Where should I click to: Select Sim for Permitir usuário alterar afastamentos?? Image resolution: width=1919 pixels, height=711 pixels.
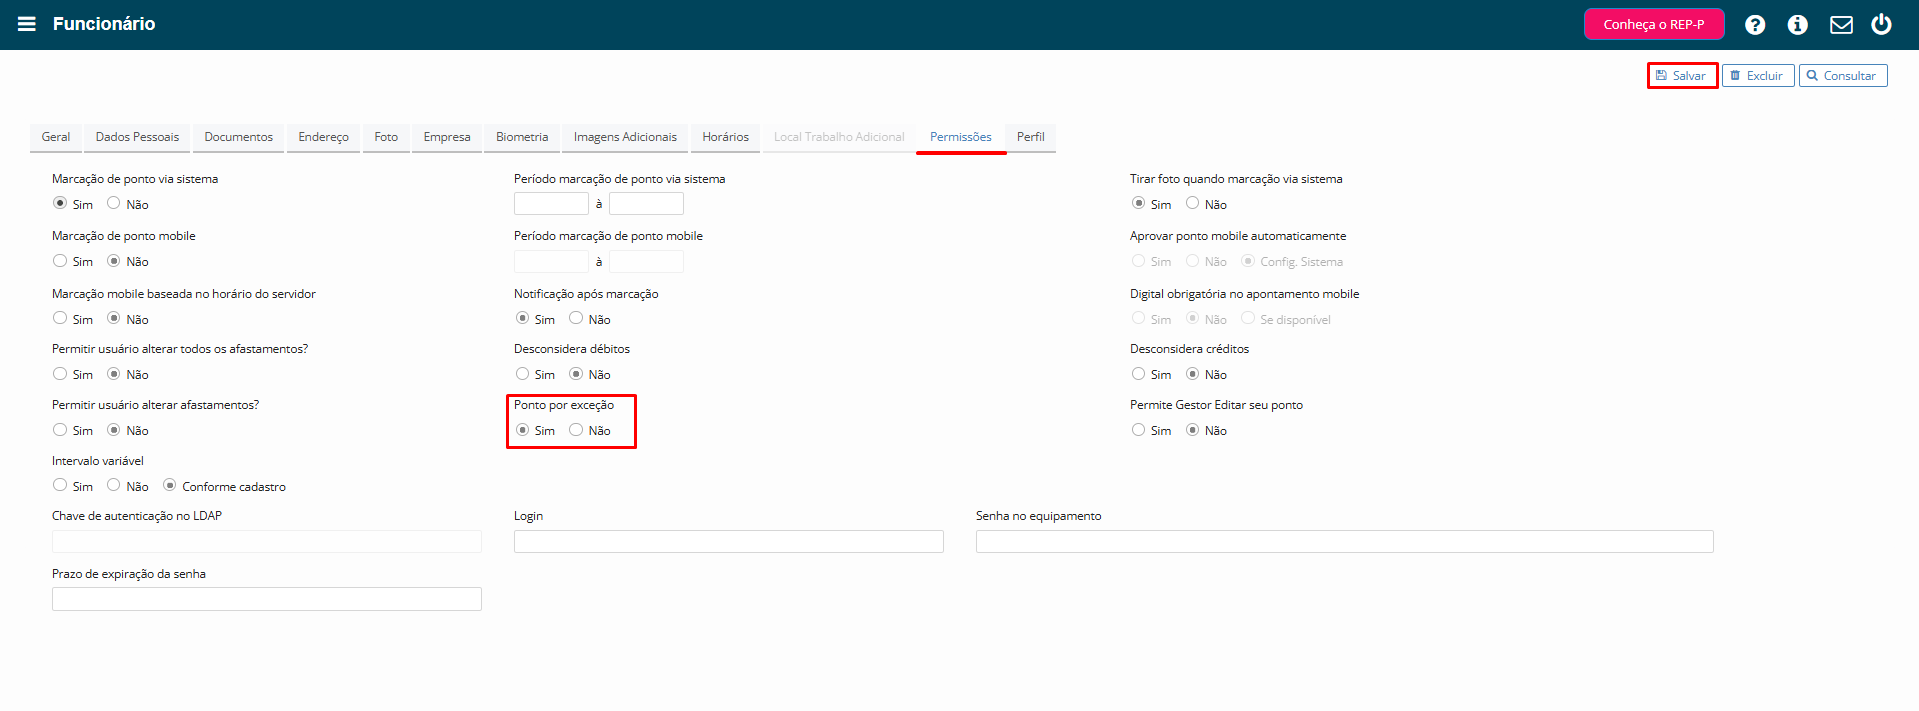(60, 430)
